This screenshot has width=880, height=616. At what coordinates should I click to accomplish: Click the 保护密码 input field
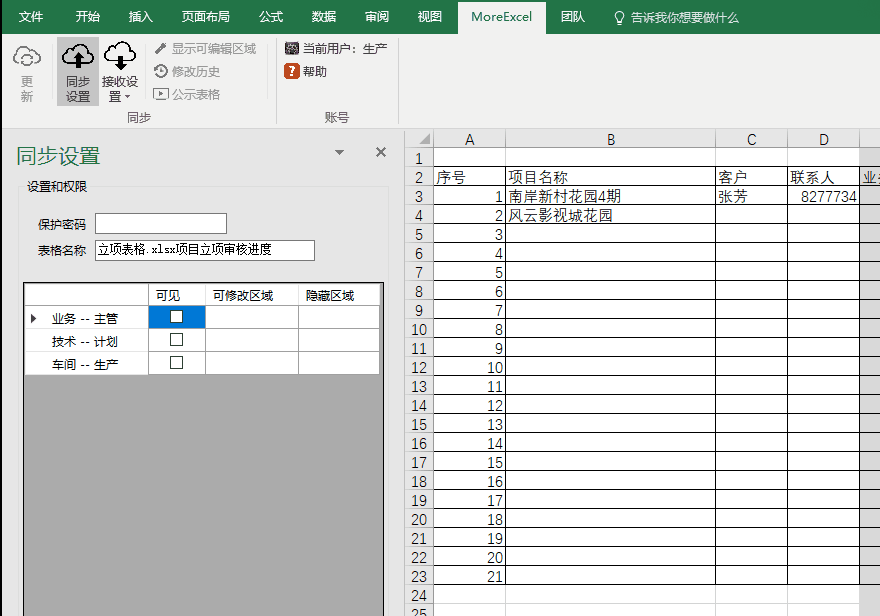pos(161,223)
